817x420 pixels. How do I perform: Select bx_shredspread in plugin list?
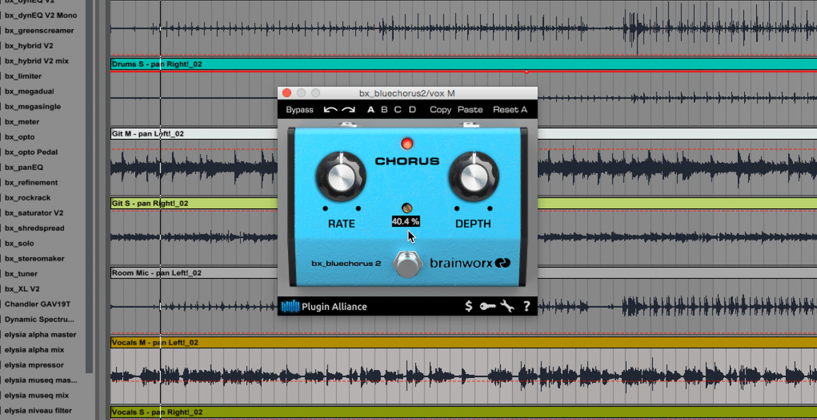coord(34,228)
